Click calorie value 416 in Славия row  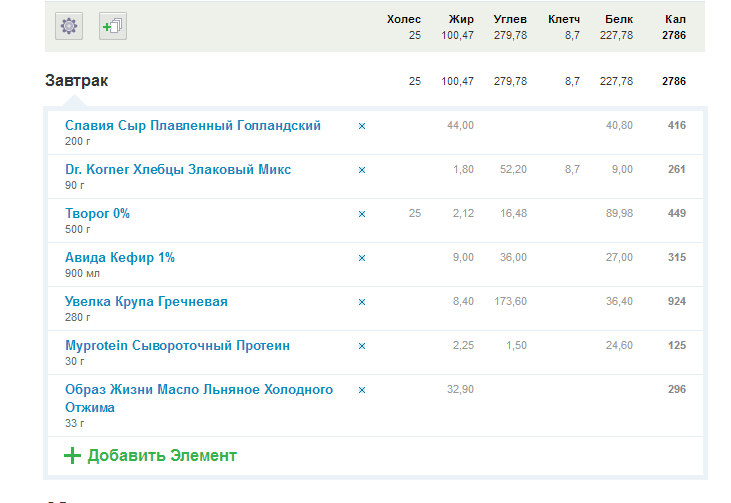coord(677,125)
